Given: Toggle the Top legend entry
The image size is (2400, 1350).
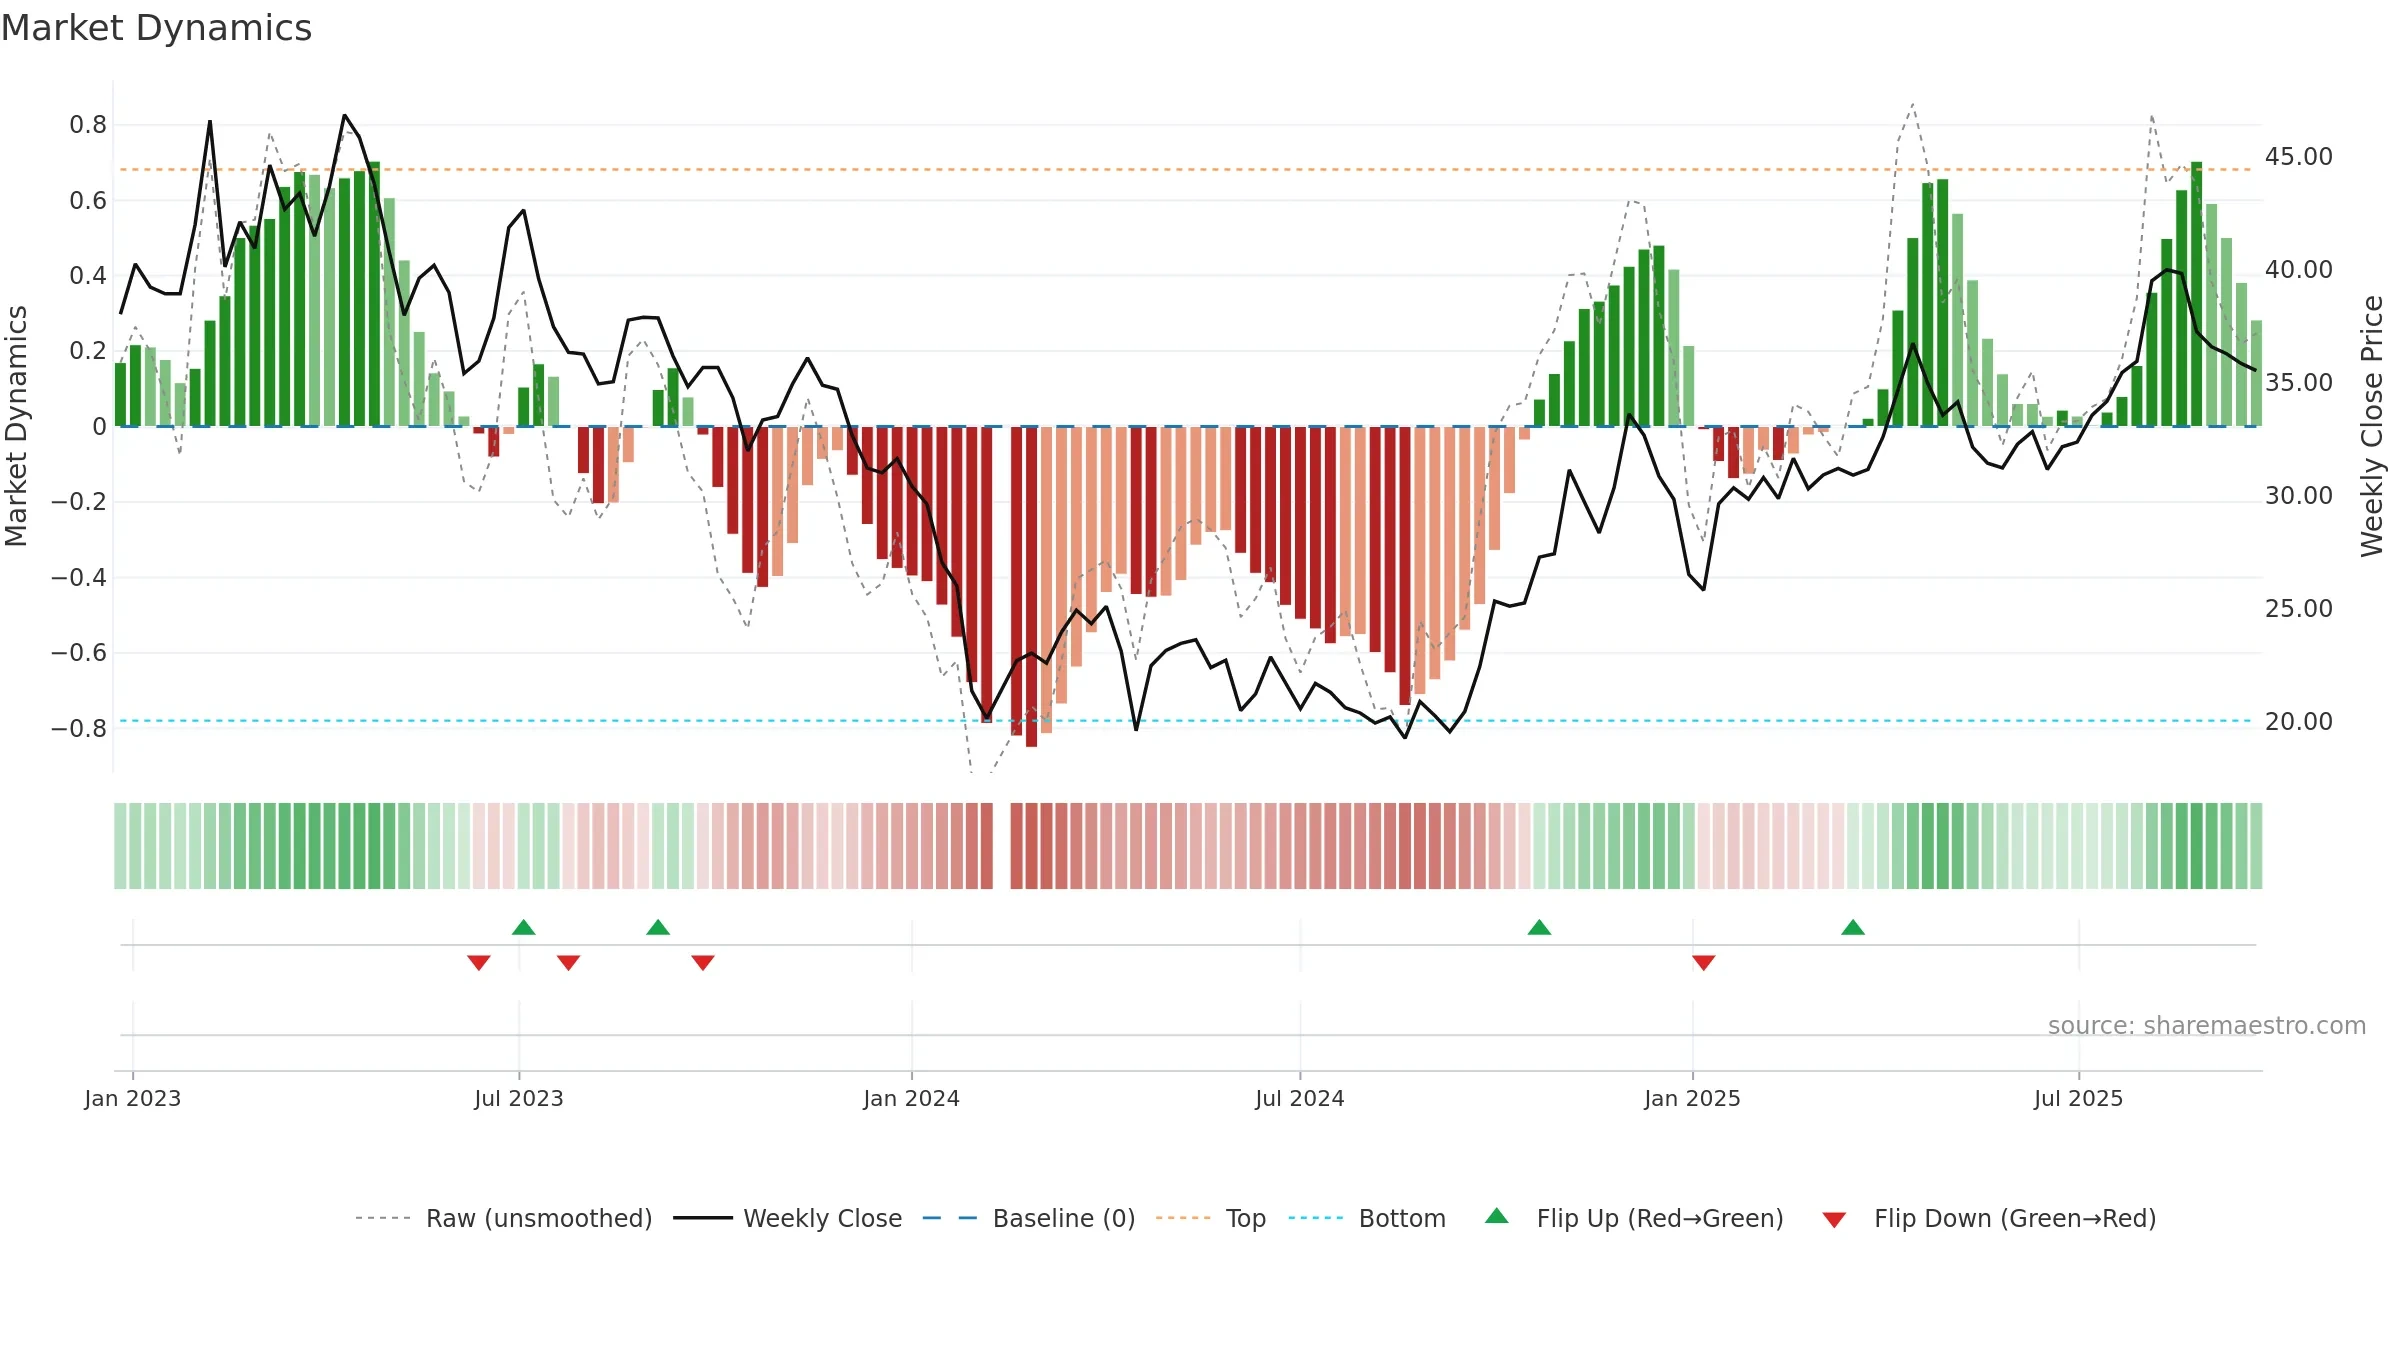Looking at the screenshot, I should click(1211, 1218).
